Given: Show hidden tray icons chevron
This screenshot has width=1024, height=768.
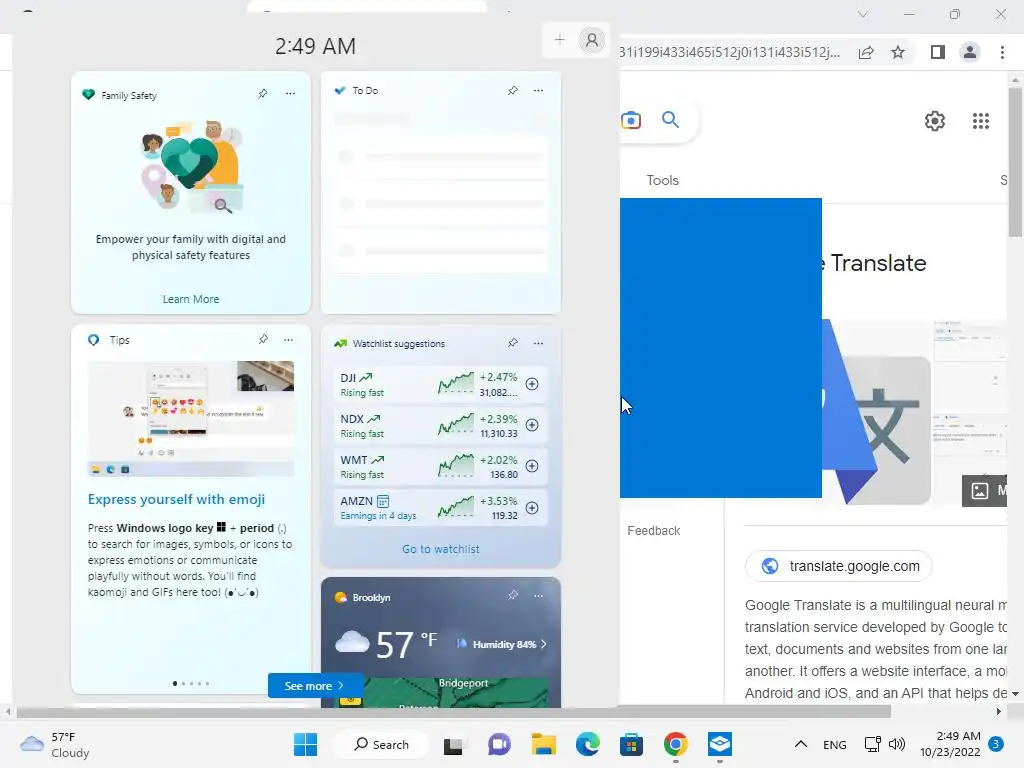Looking at the screenshot, I should [x=801, y=744].
